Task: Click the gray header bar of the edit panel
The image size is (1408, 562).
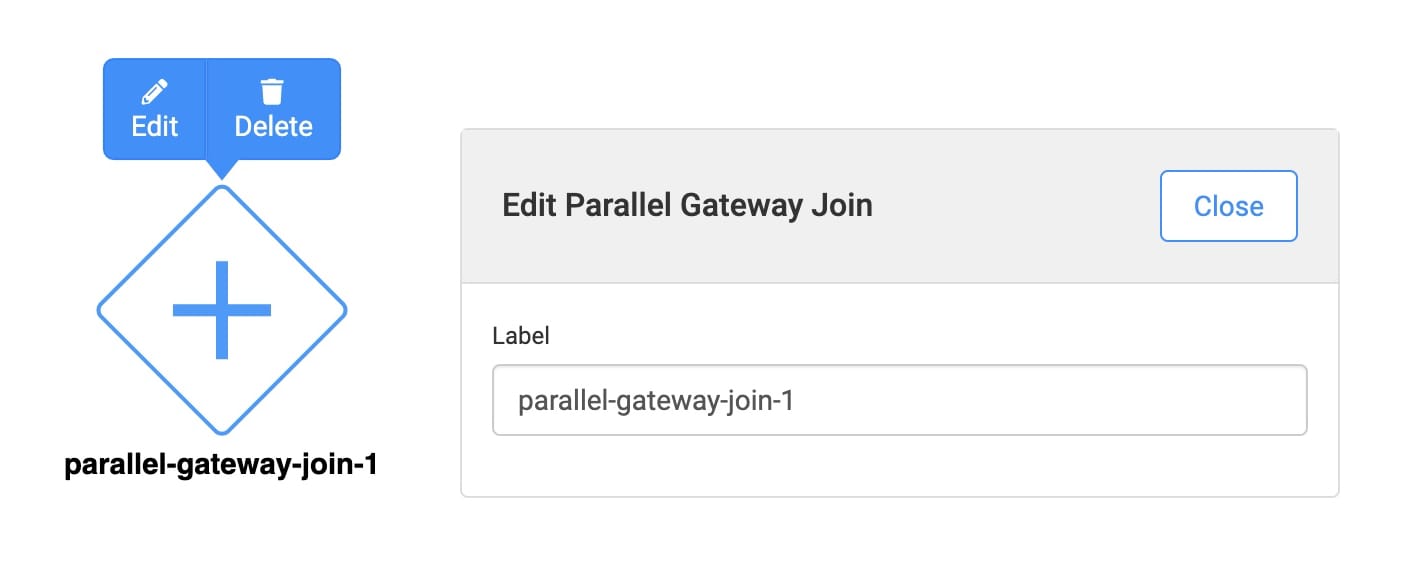Action: point(899,206)
